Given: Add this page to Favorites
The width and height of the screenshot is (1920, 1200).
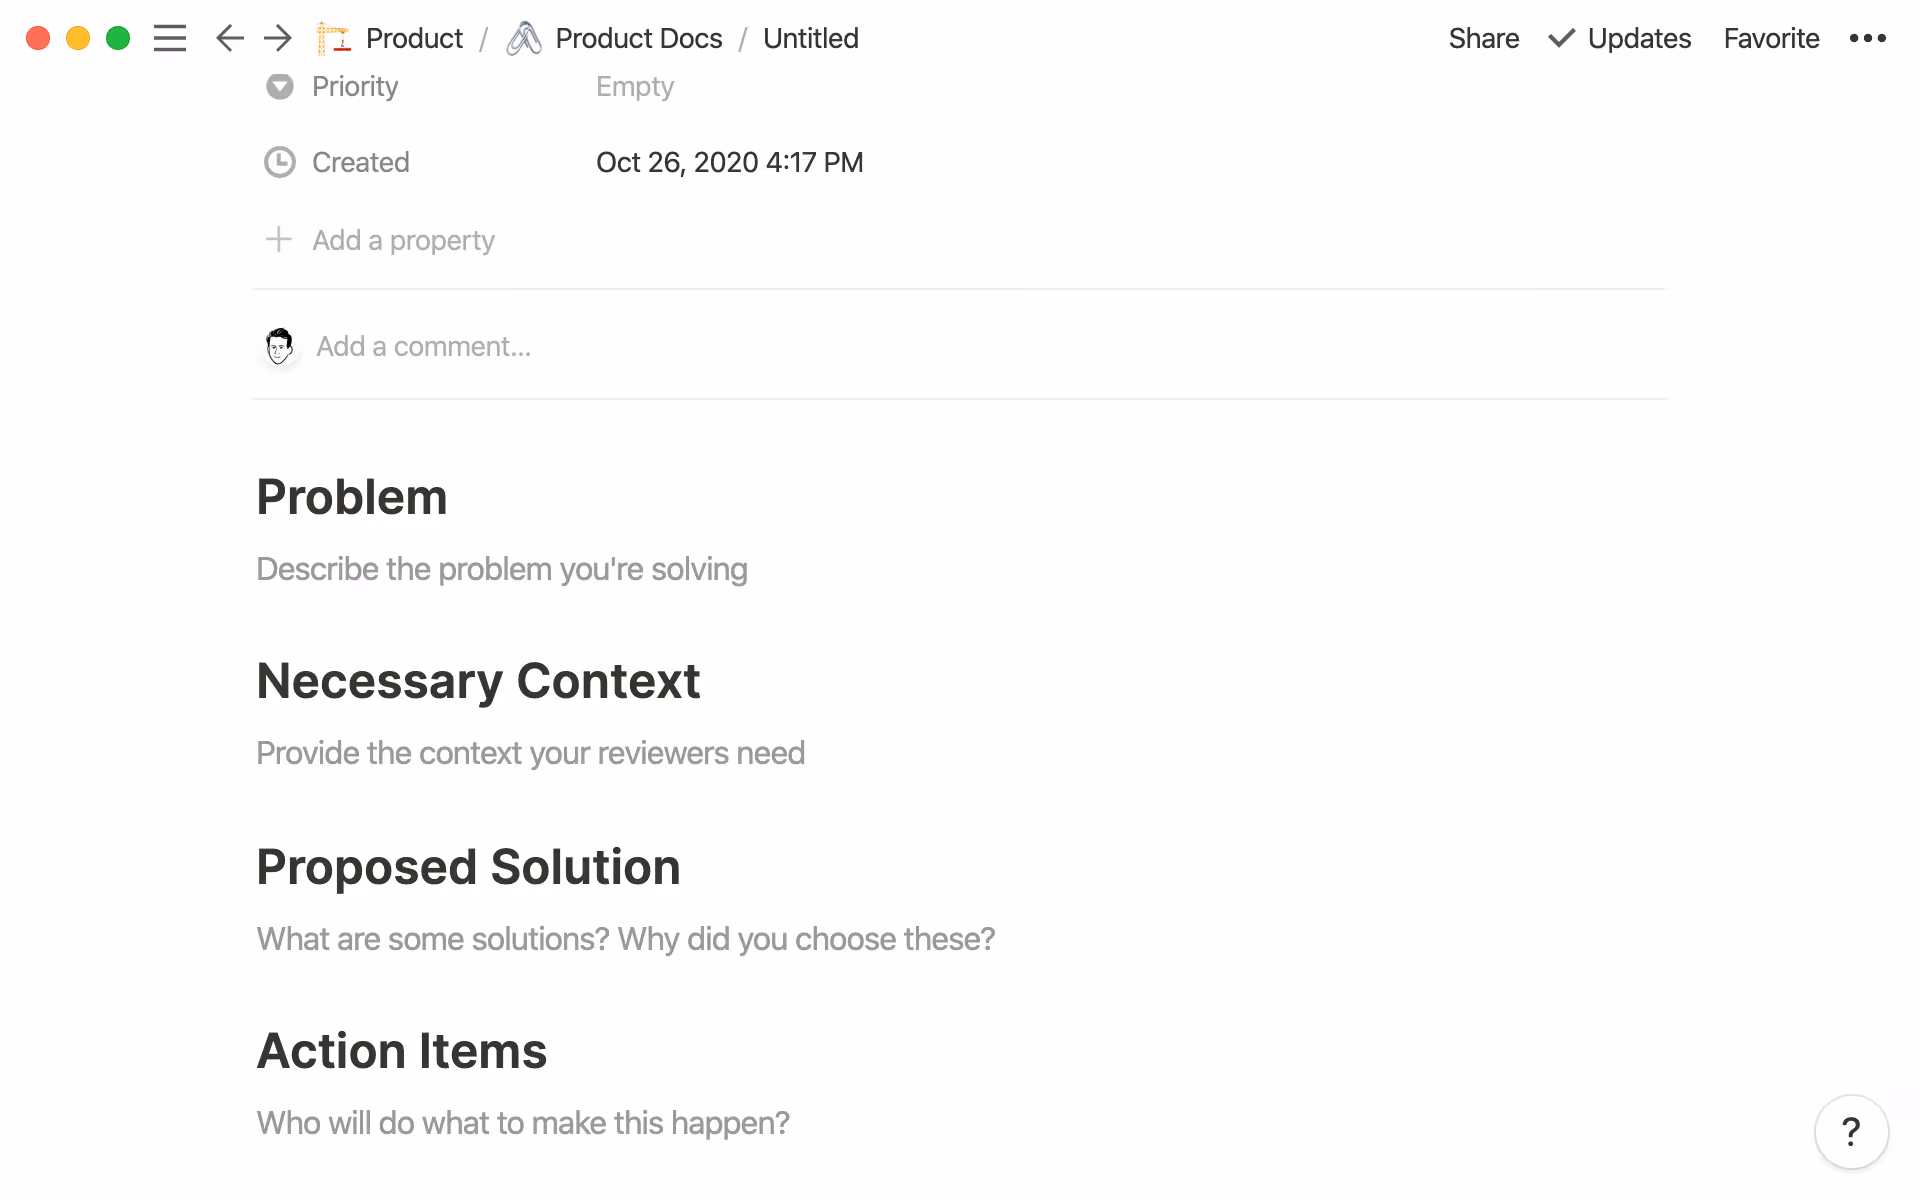Looking at the screenshot, I should click(1770, 38).
